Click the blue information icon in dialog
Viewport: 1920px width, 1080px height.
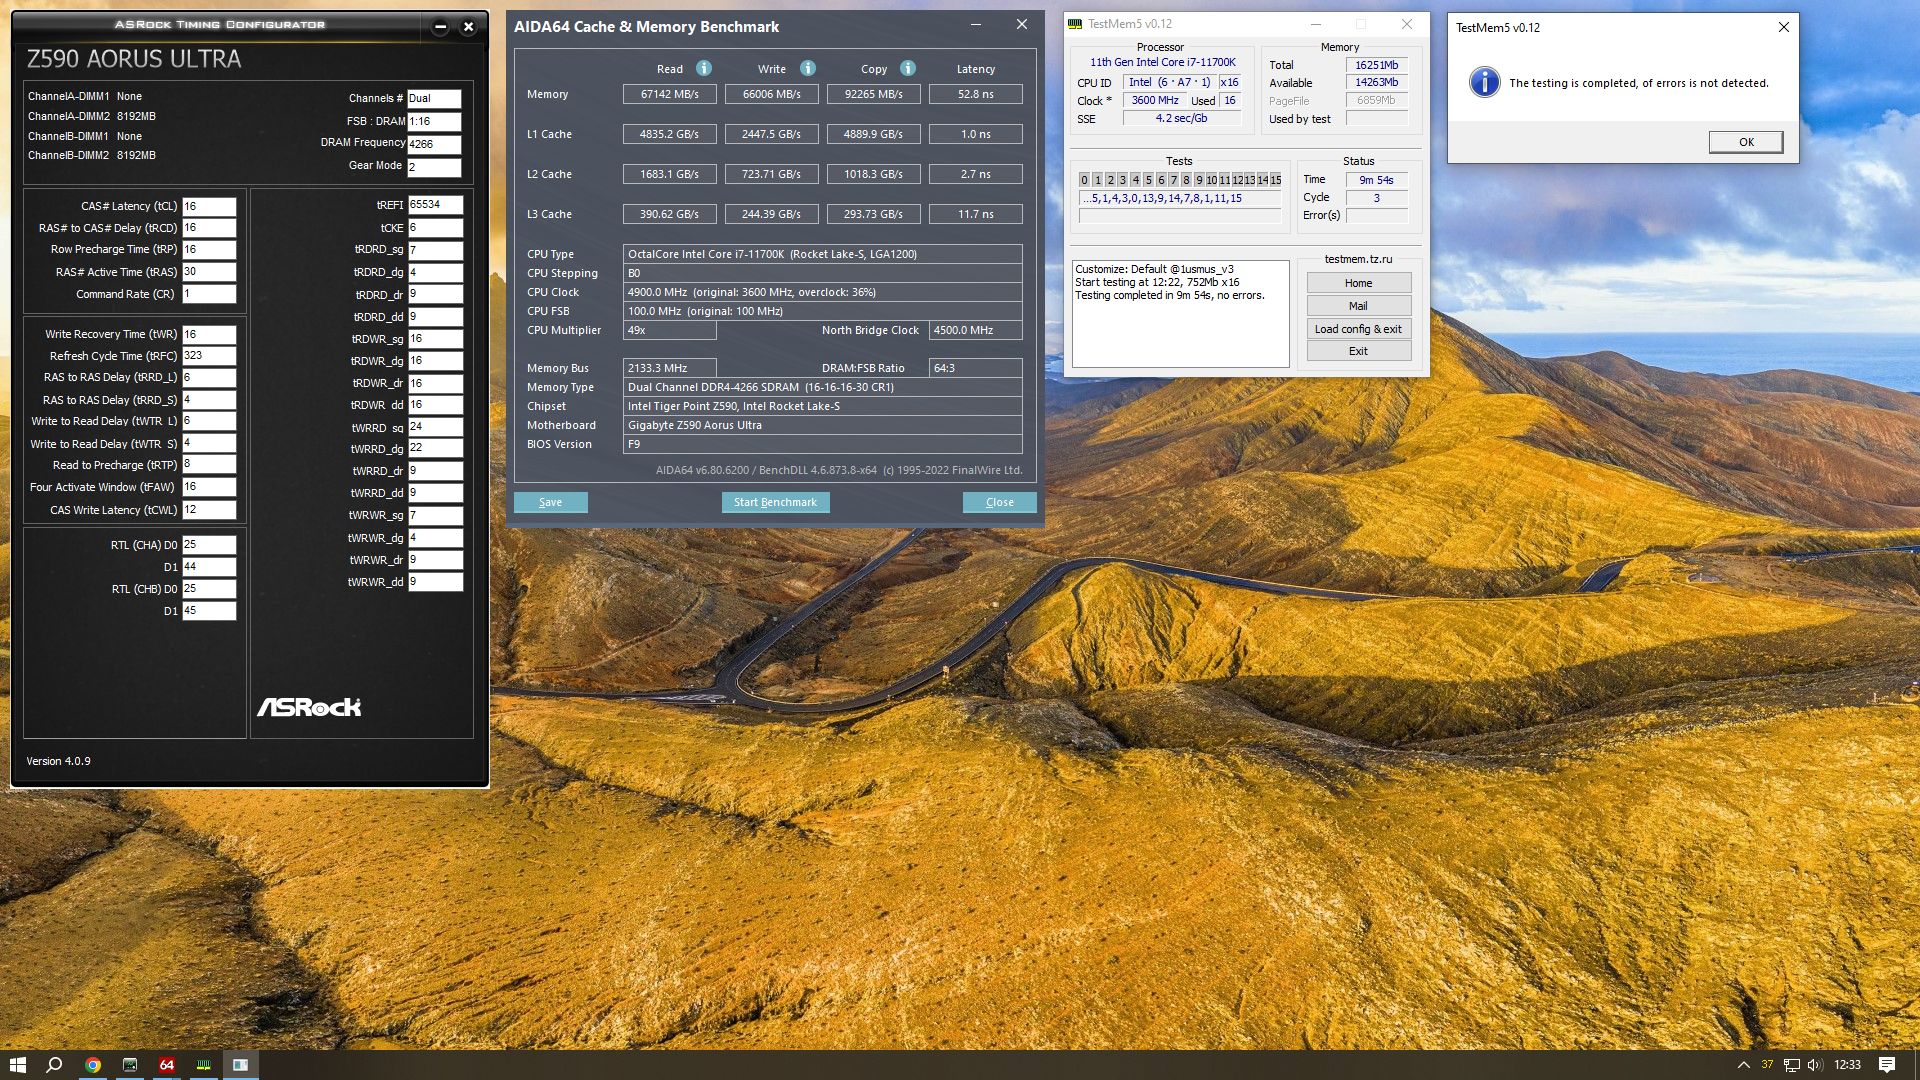click(1484, 82)
